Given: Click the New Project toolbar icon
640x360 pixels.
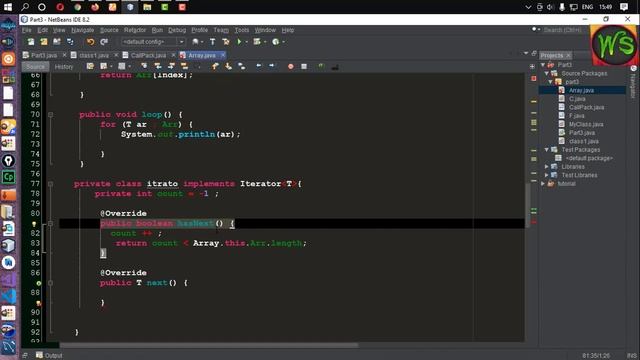Looking at the screenshot, I should point(44,42).
